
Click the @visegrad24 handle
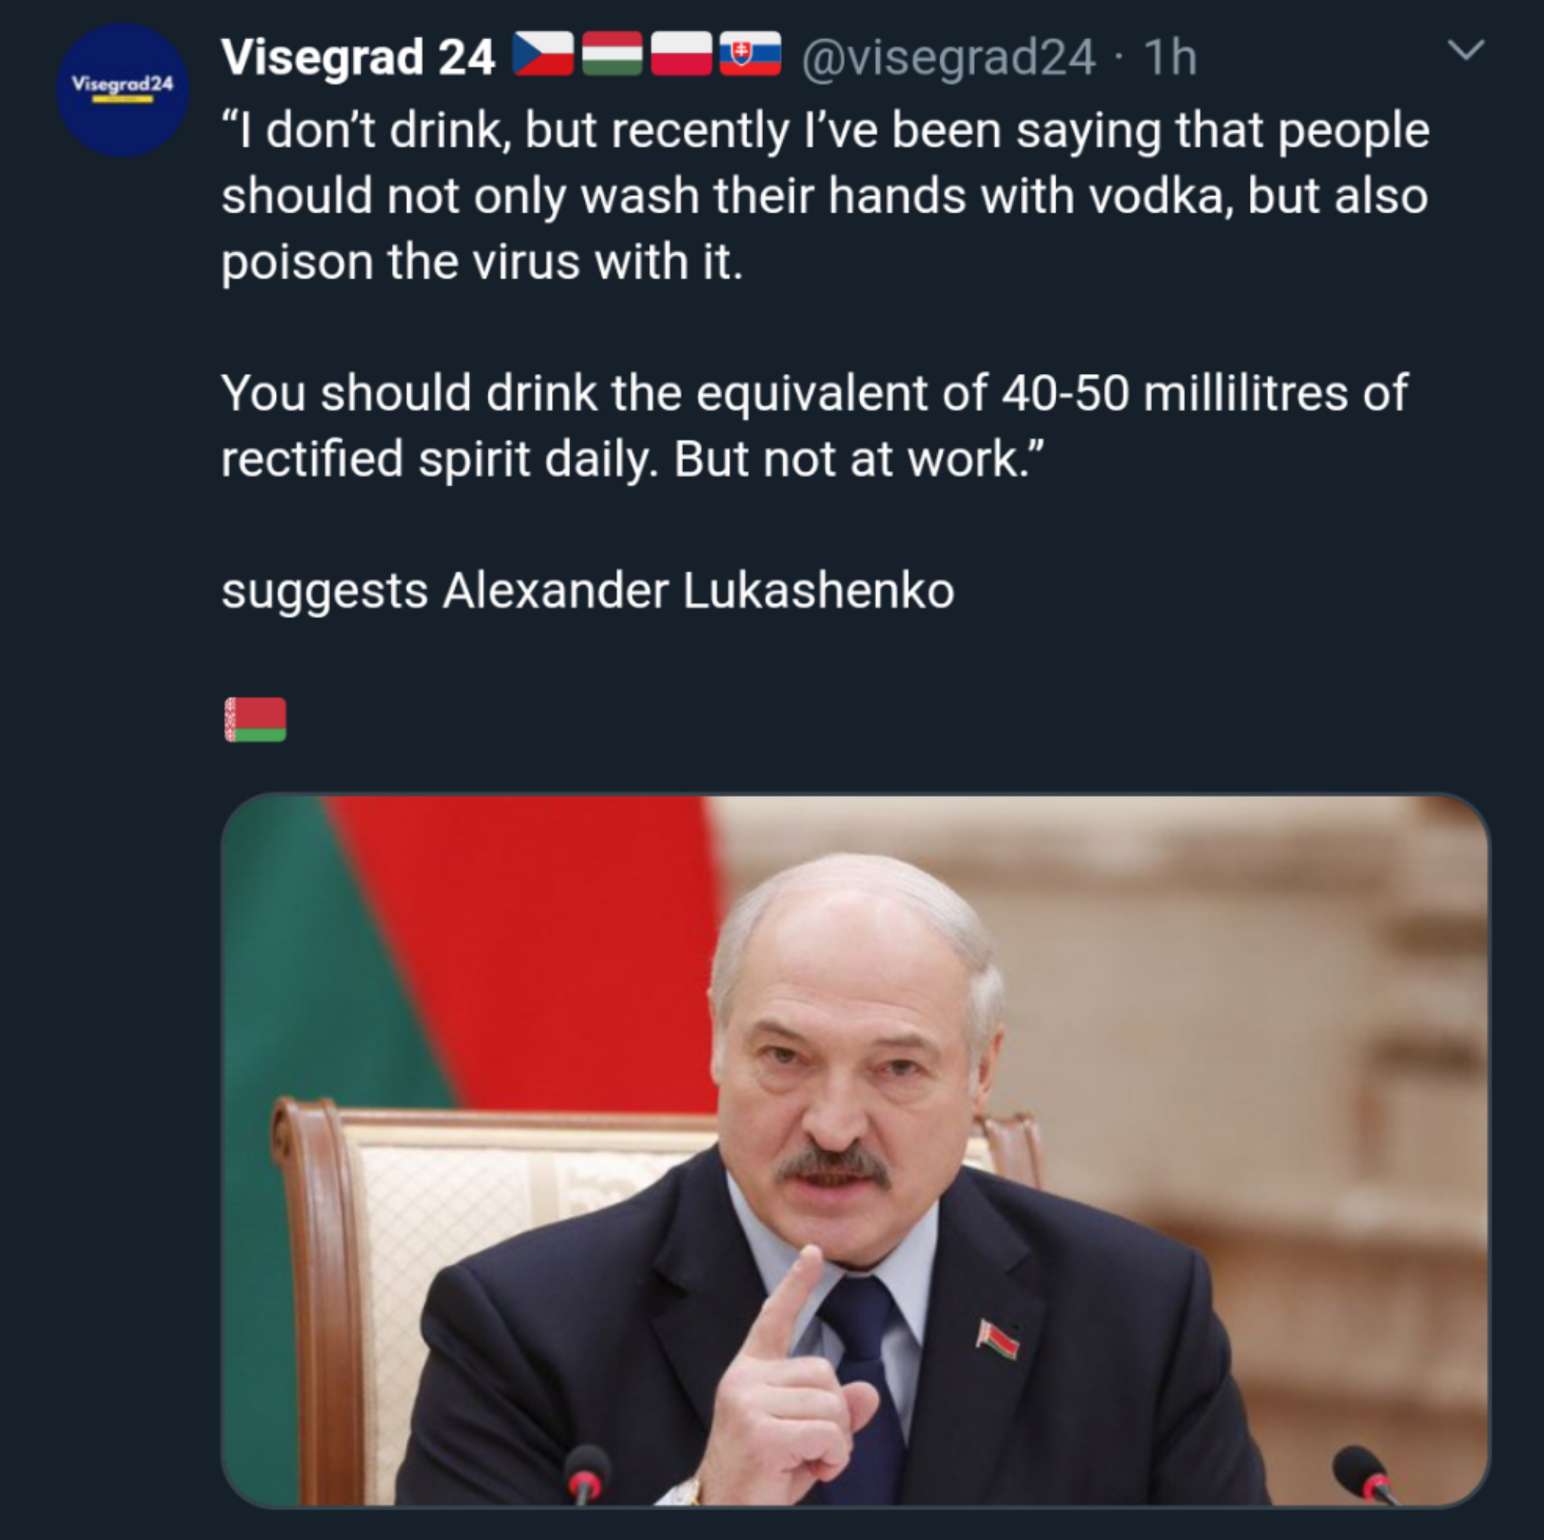(x=947, y=57)
